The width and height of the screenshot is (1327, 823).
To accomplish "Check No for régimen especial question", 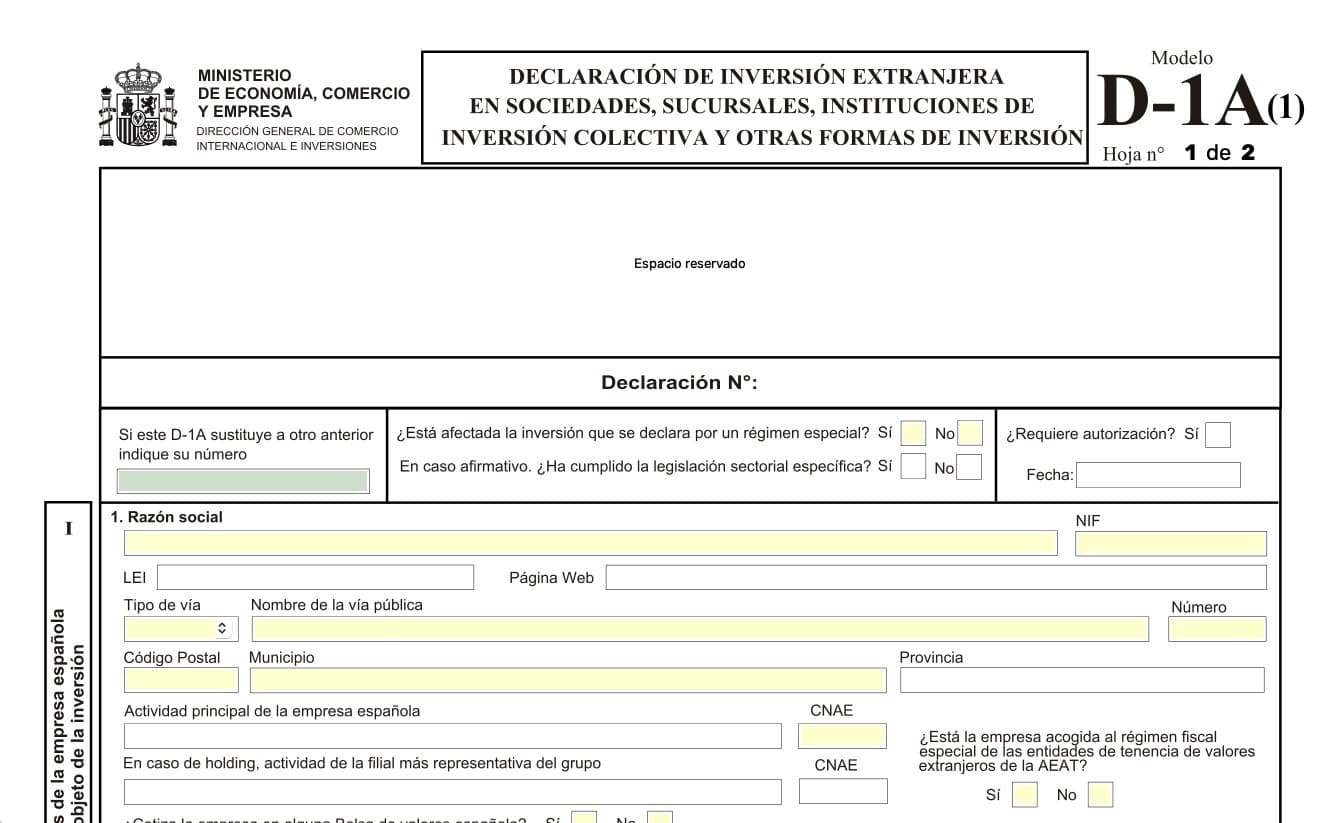I will tap(968, 433).
